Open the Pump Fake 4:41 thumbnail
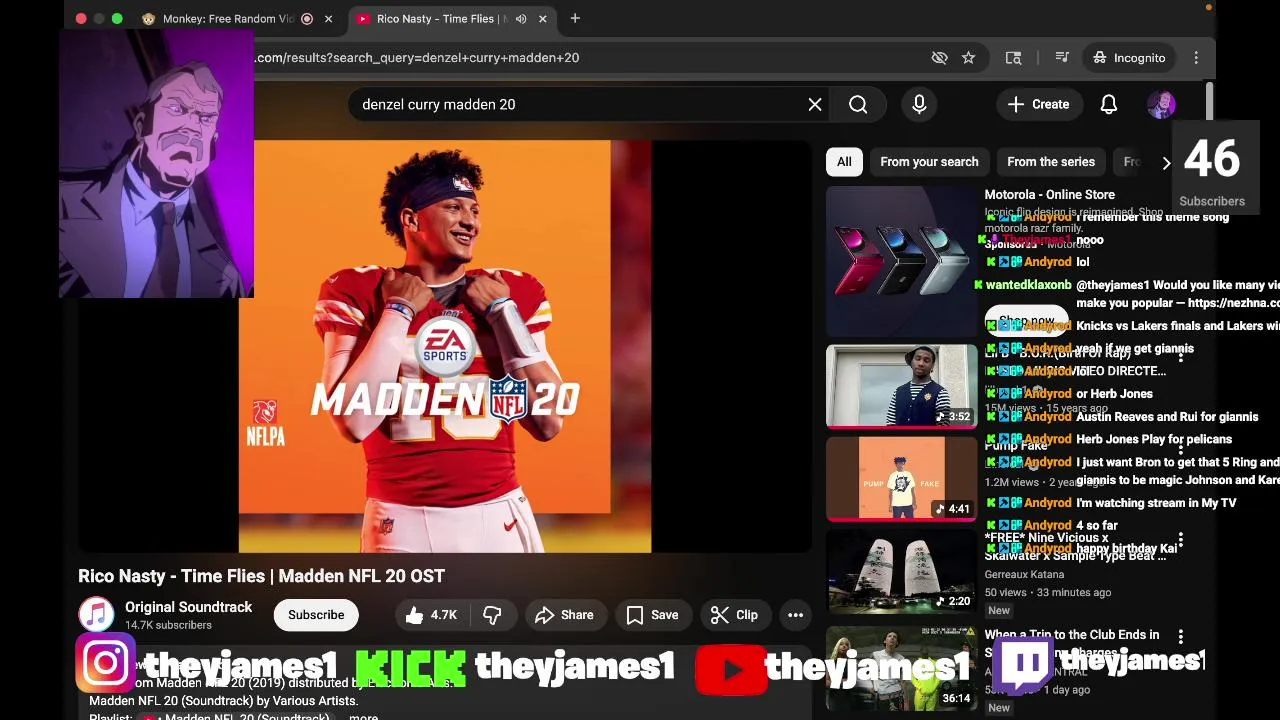The width and height of the screenshot is (1280, 720). 901,479
